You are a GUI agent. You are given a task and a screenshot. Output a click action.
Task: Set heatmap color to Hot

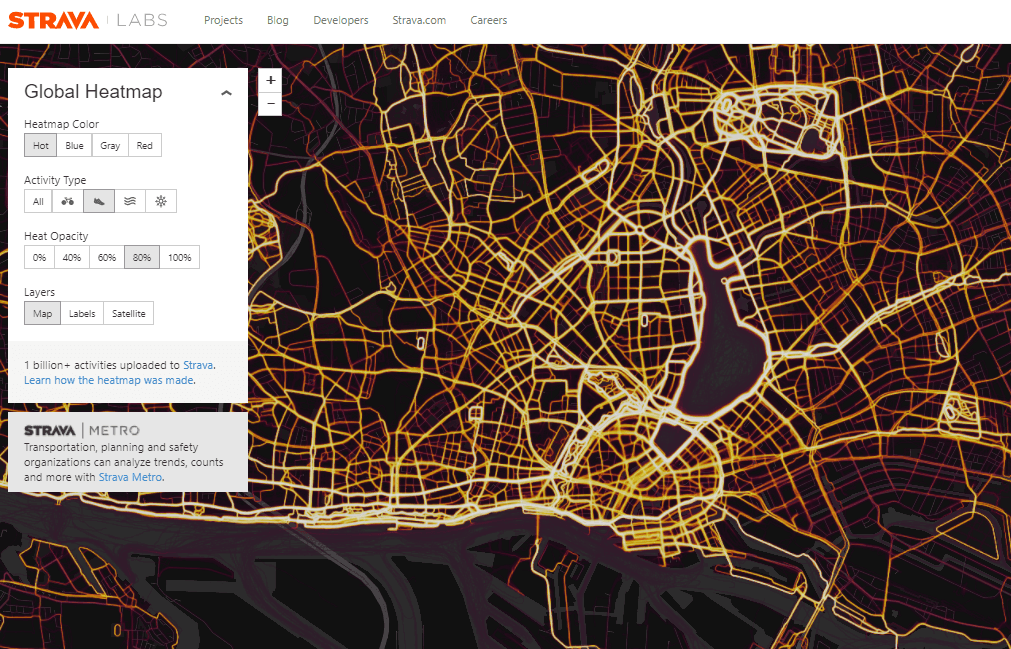(41, 146)
